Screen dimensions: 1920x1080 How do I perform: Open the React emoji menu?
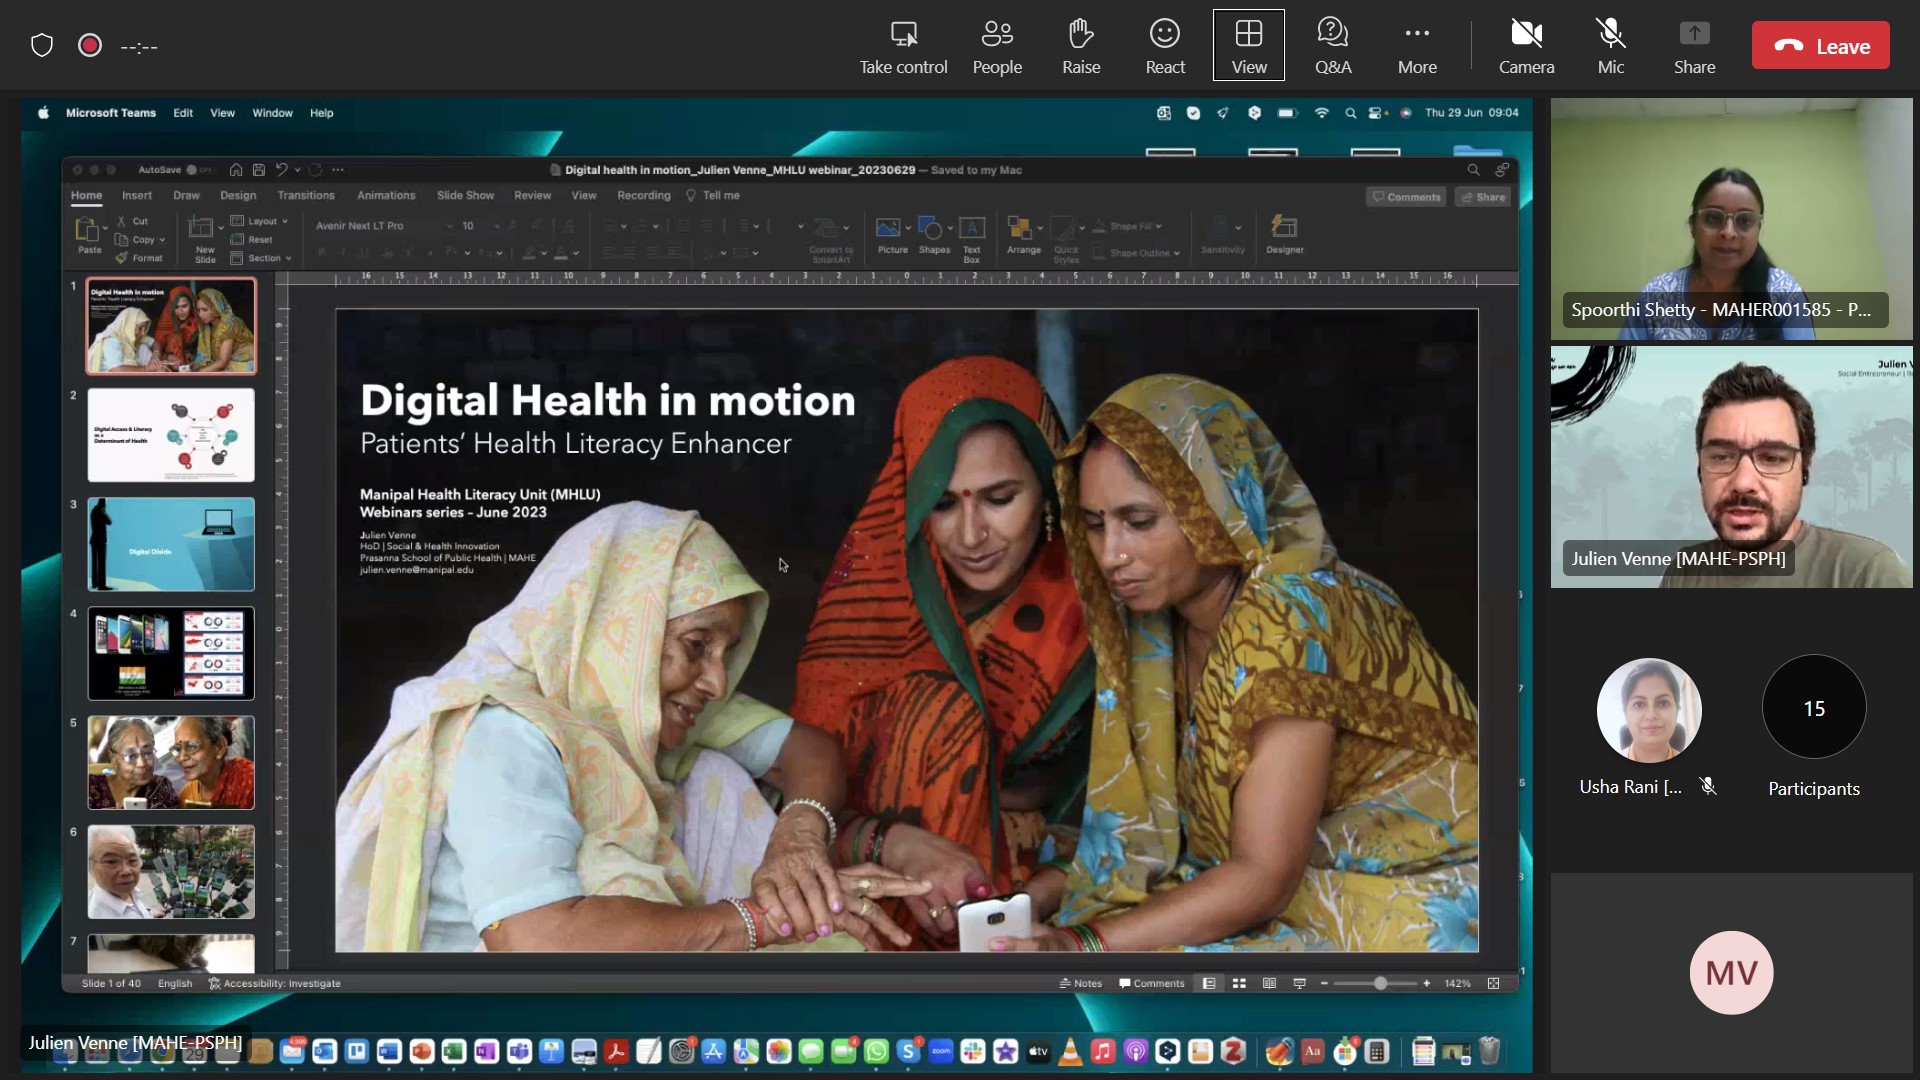click(1164, 46)
